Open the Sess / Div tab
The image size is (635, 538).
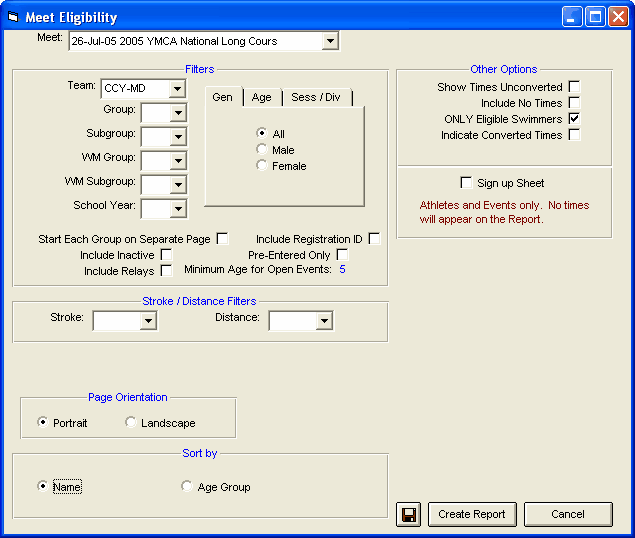pyautogui.click(x=315, y=97)
